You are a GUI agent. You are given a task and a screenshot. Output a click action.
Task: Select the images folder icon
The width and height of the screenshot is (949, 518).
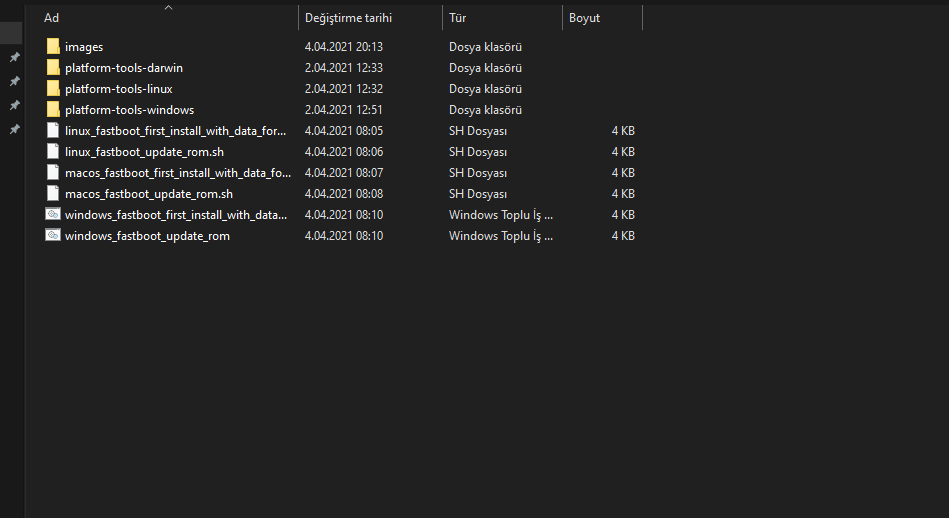pyautogui.click(x=53, y=47)
